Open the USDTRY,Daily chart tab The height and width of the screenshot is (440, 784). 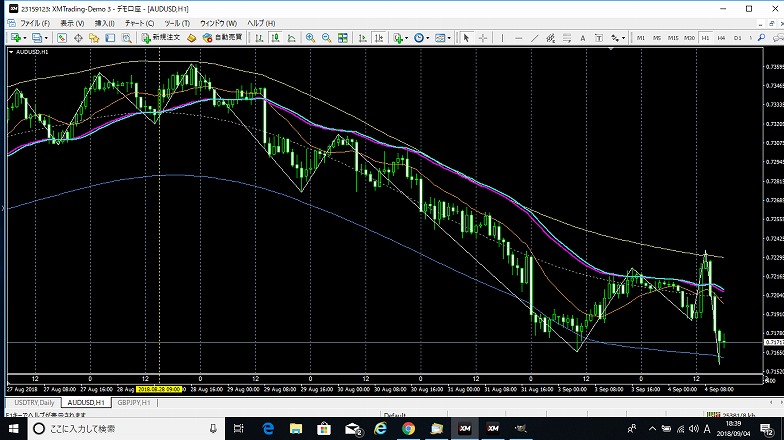[32, 402]
